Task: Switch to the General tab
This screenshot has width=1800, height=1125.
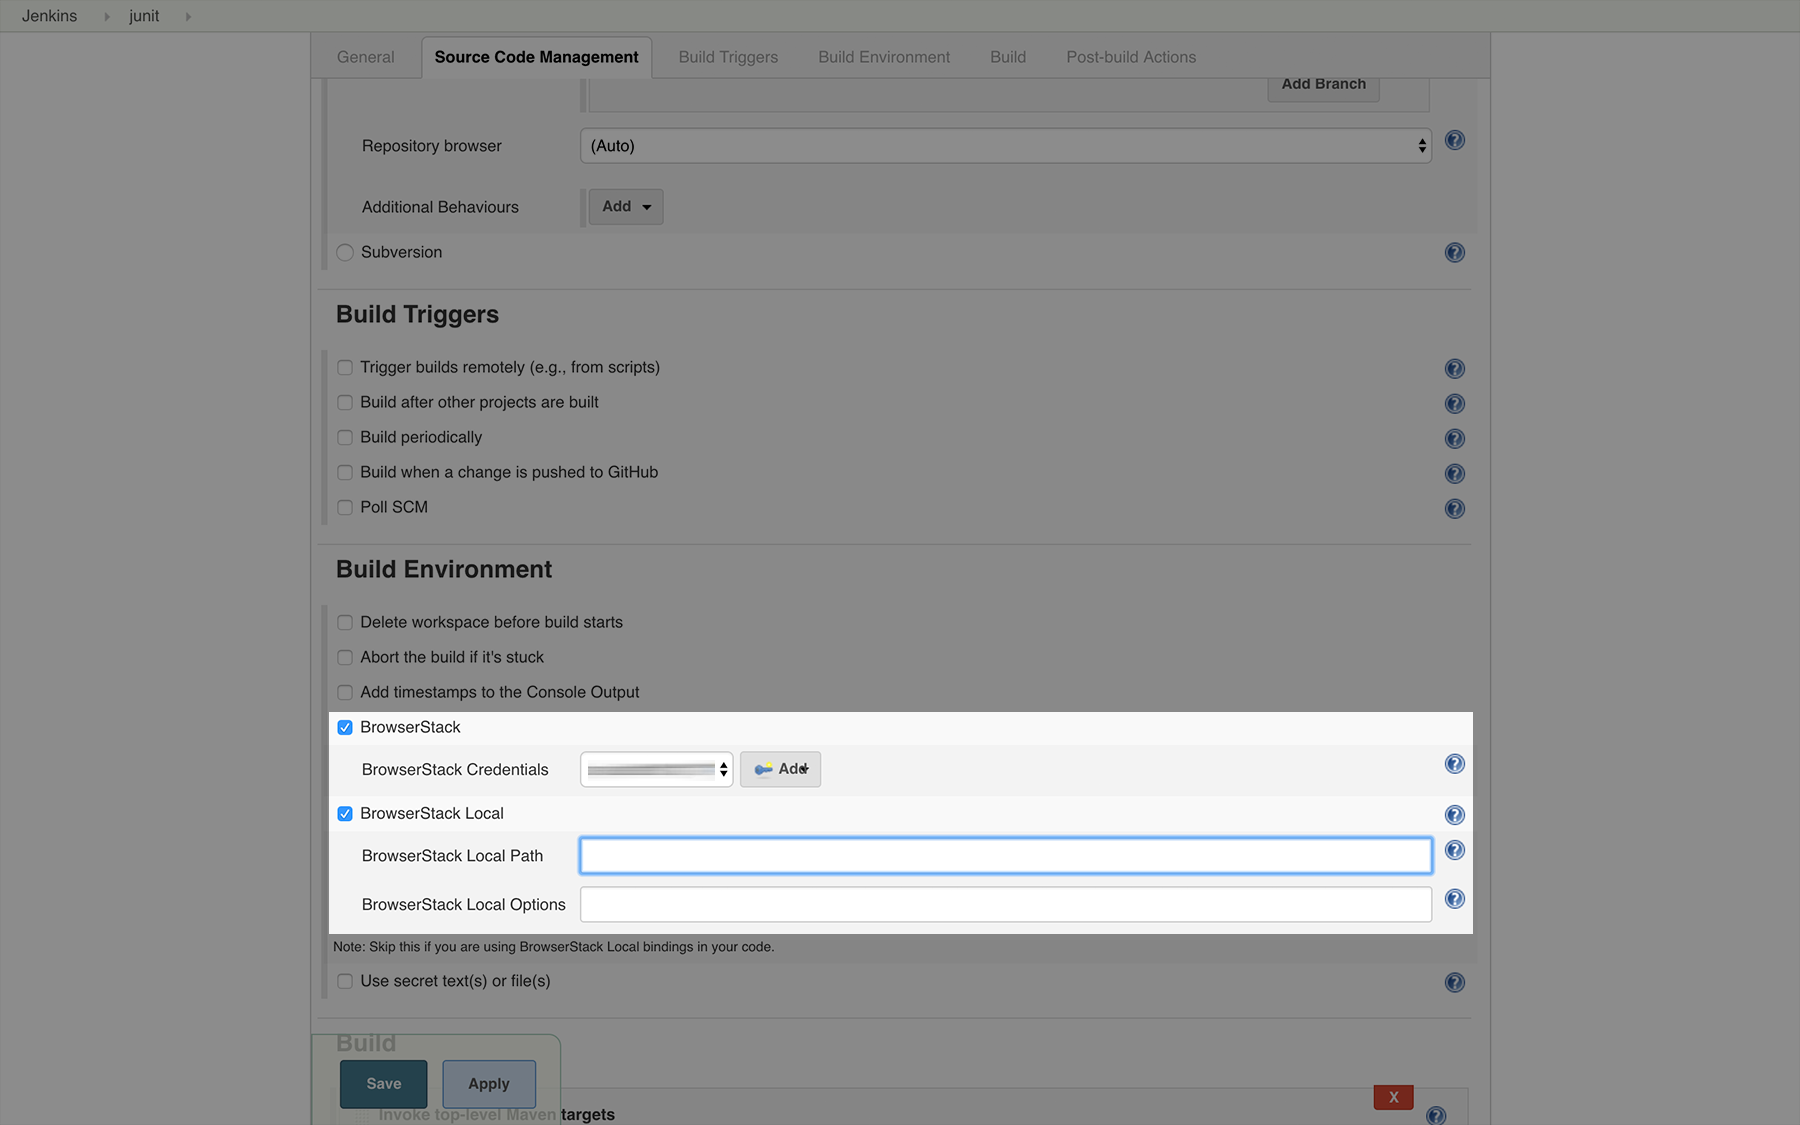Action: click(x=366, y=57)
